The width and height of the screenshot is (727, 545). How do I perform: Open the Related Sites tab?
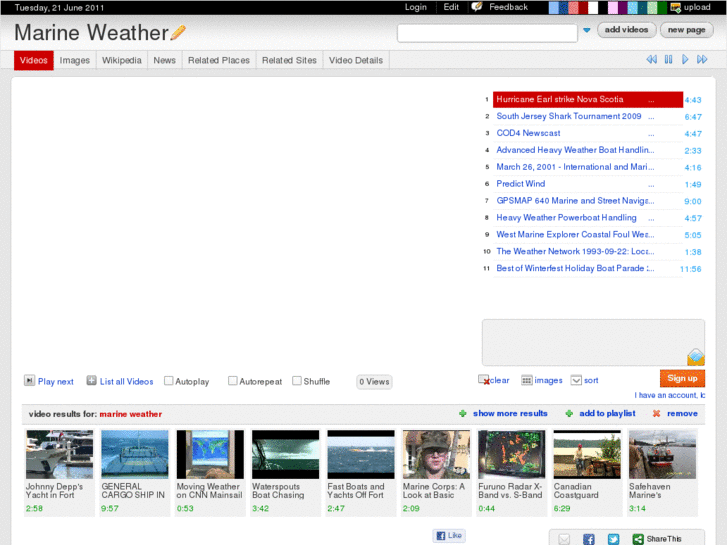289,60
